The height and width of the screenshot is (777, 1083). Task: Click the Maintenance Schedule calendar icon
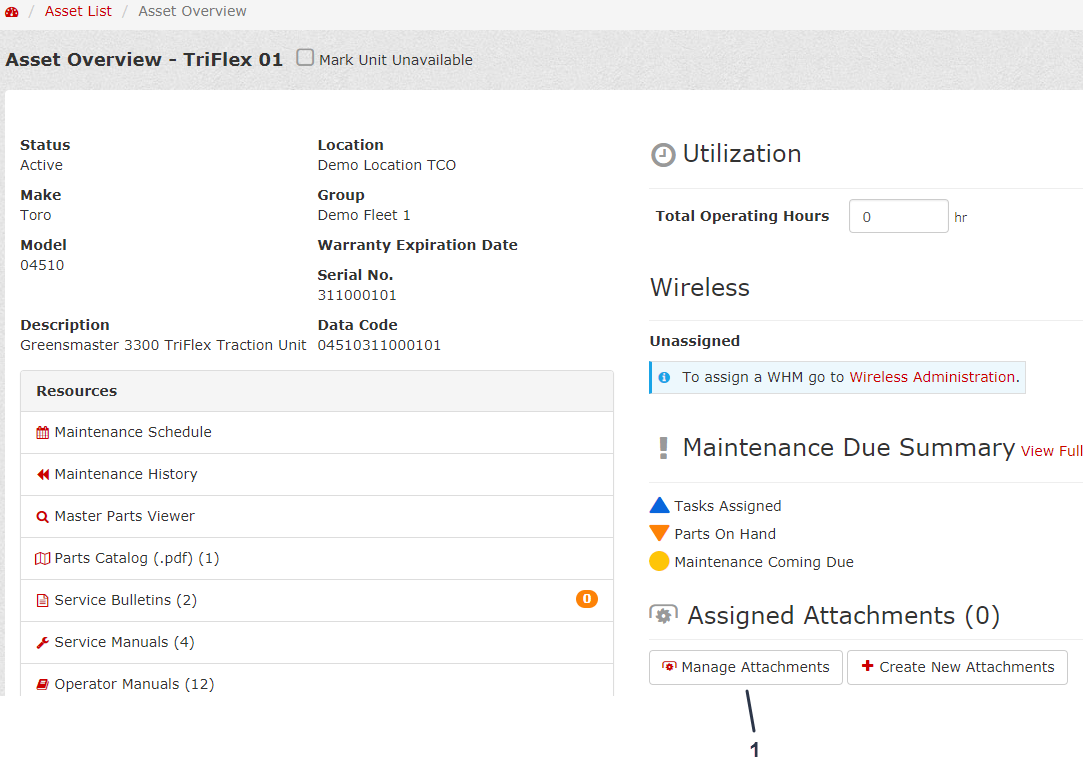(x=42, y=433)
